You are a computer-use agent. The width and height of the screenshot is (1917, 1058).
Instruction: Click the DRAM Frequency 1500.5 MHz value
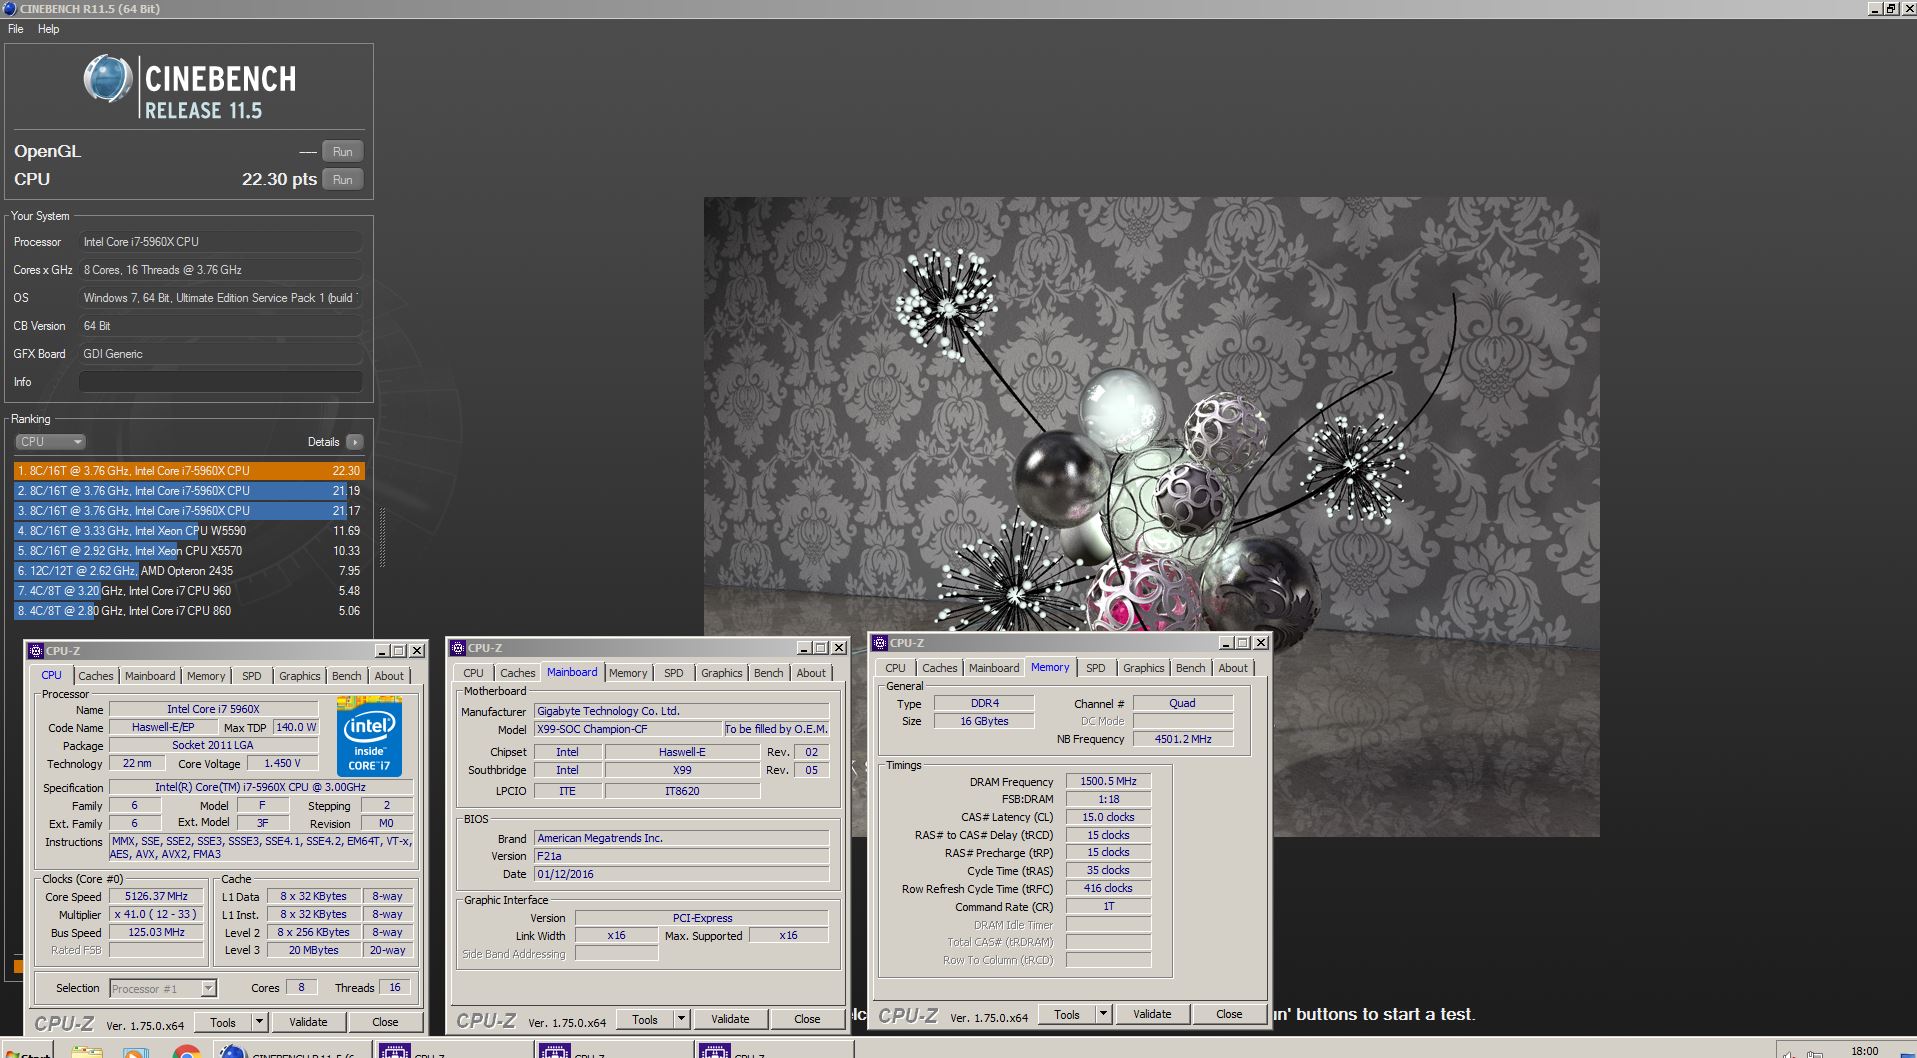(x=1108, y=781)
